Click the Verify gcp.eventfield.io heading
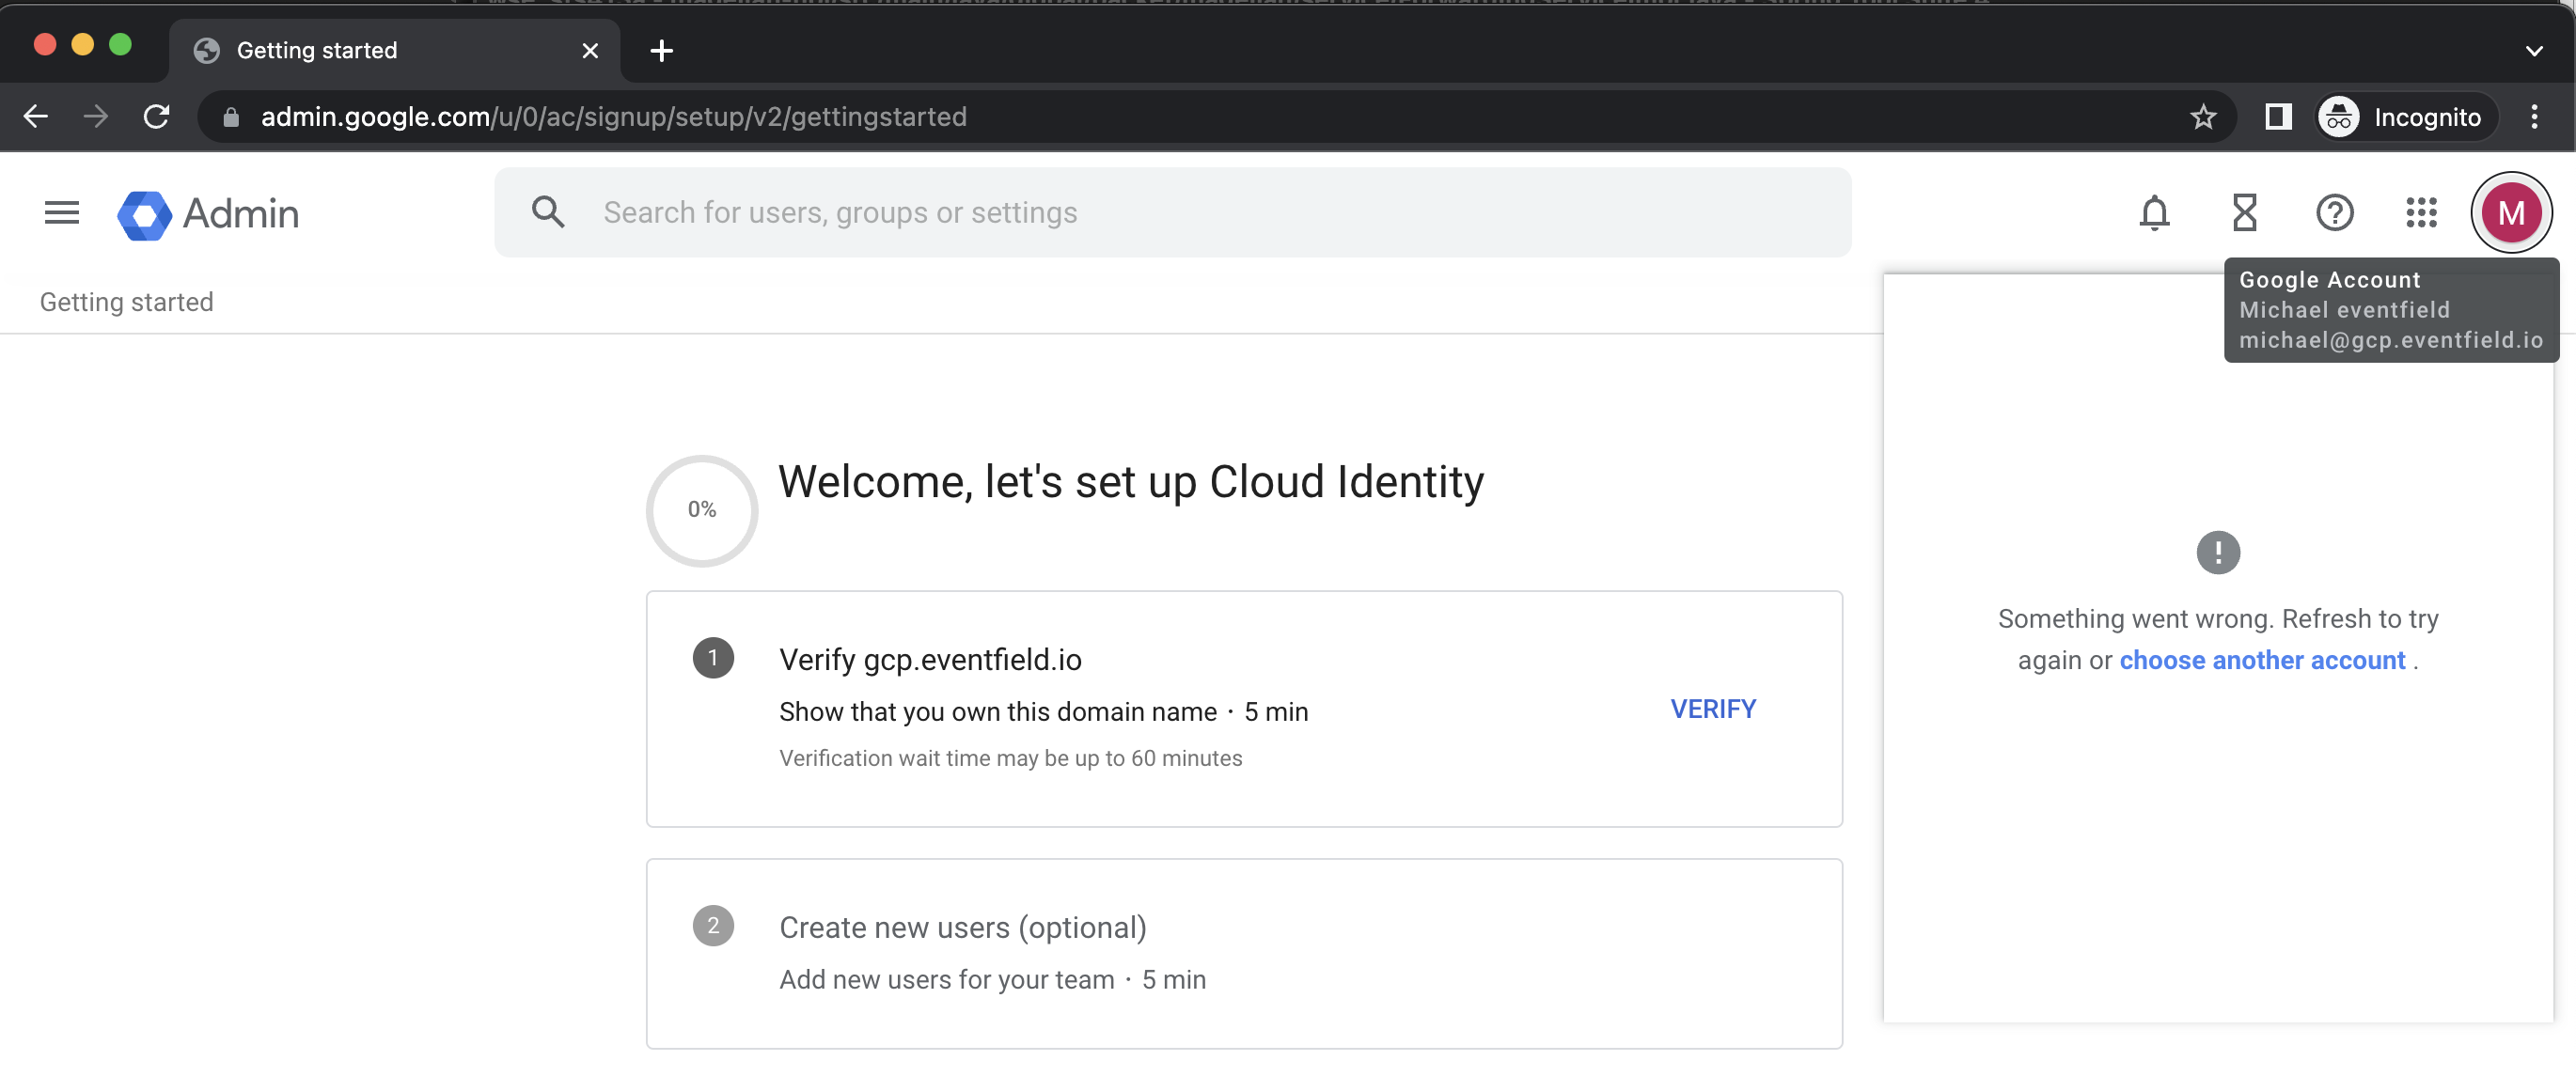2576x1092 pixels. pyautogui.click(x=930, y=659)
